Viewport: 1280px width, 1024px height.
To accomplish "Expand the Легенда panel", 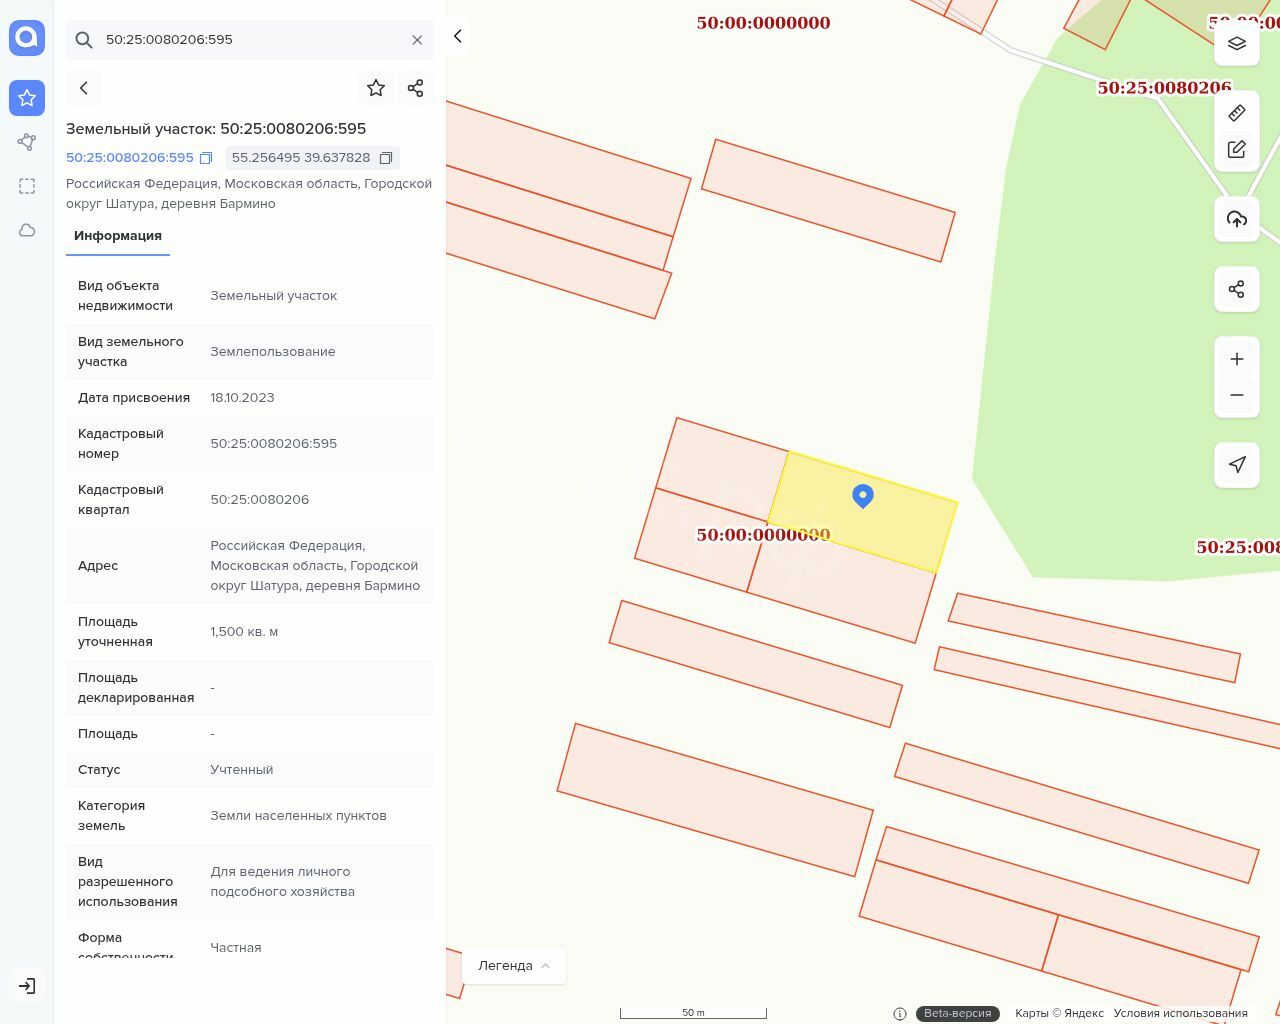I will (514, 965).
